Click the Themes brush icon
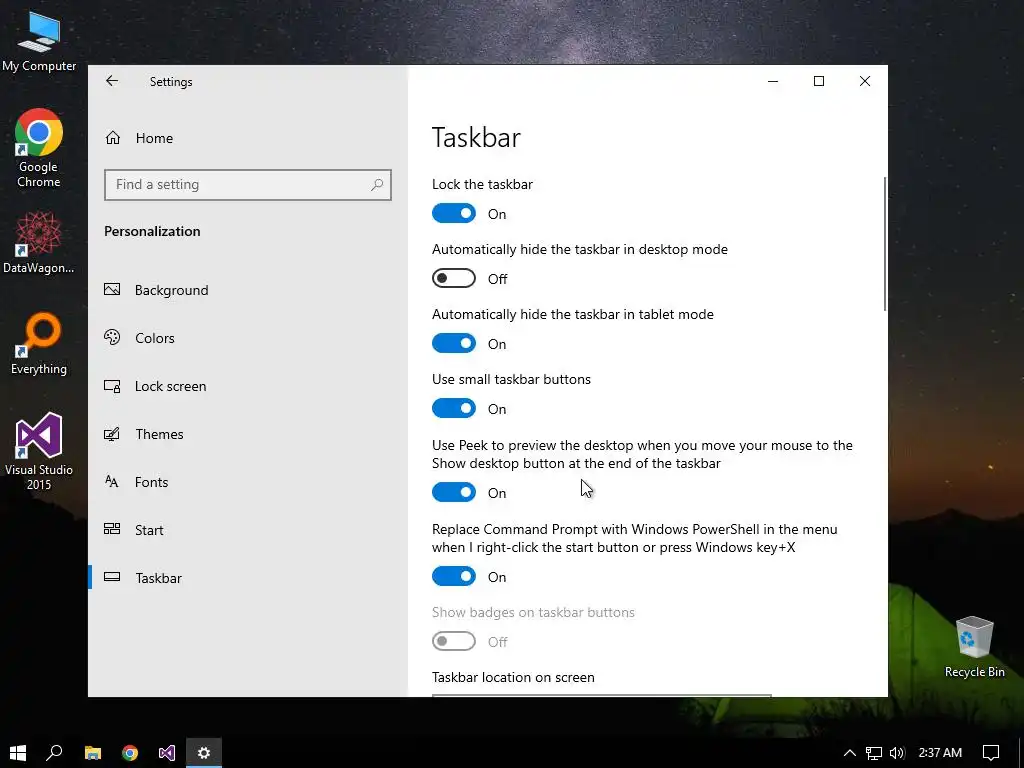The width and height of the screenshot is (1024, 768). [112, 434]
